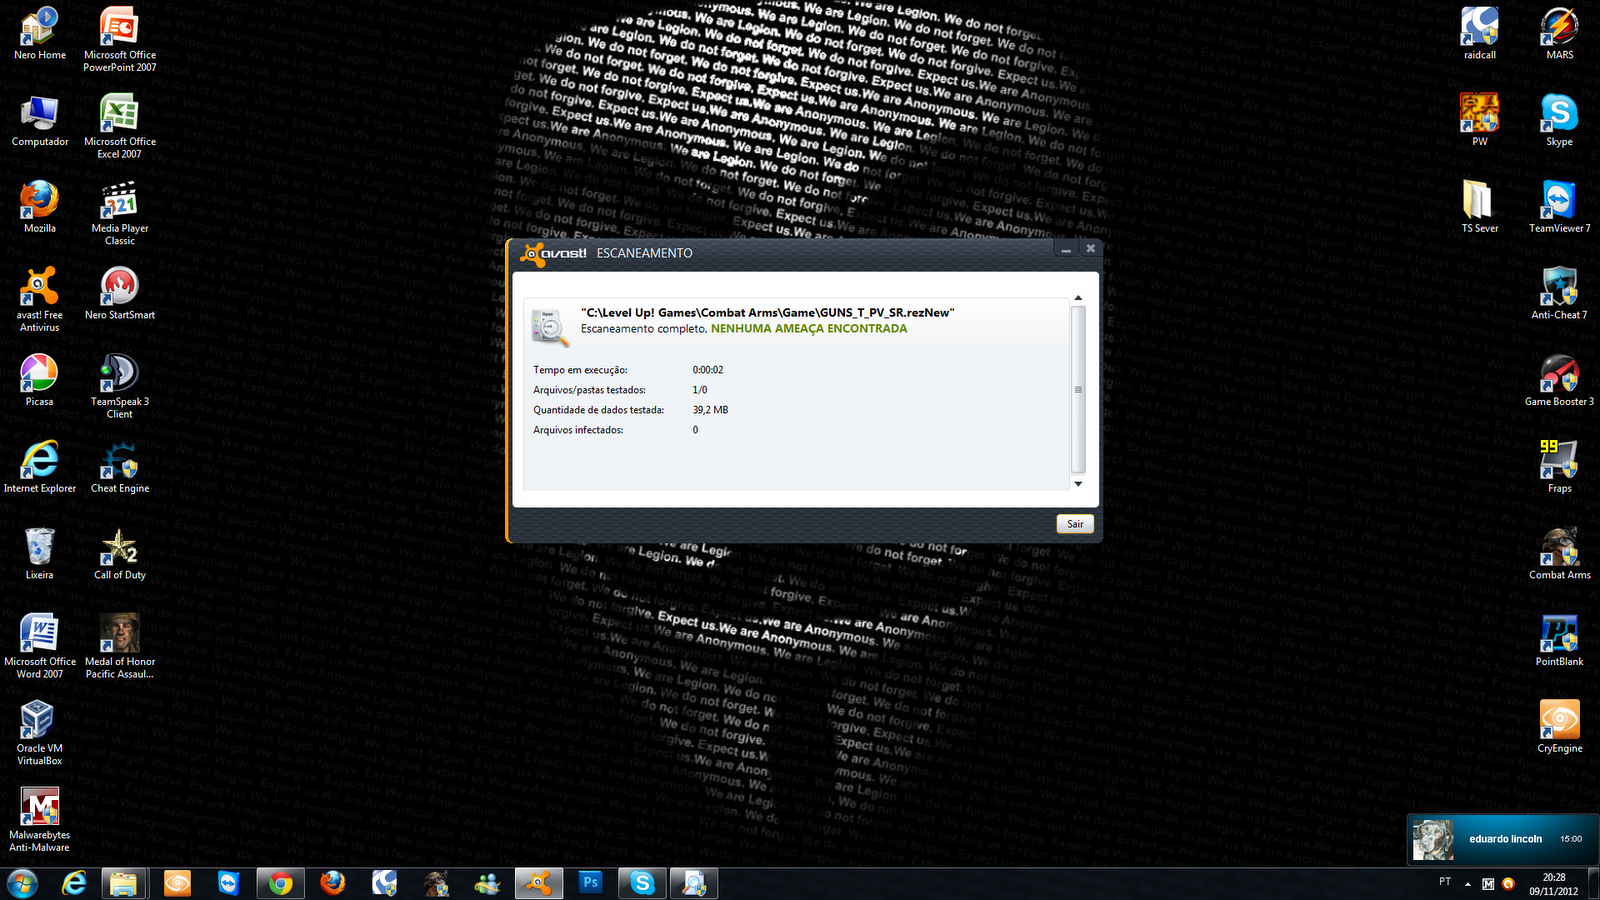The width and height of the screenshot is (1600, 900).
Task: Open Windows Live Messenger from the taskbar
Action: click(x=487, y=883)
